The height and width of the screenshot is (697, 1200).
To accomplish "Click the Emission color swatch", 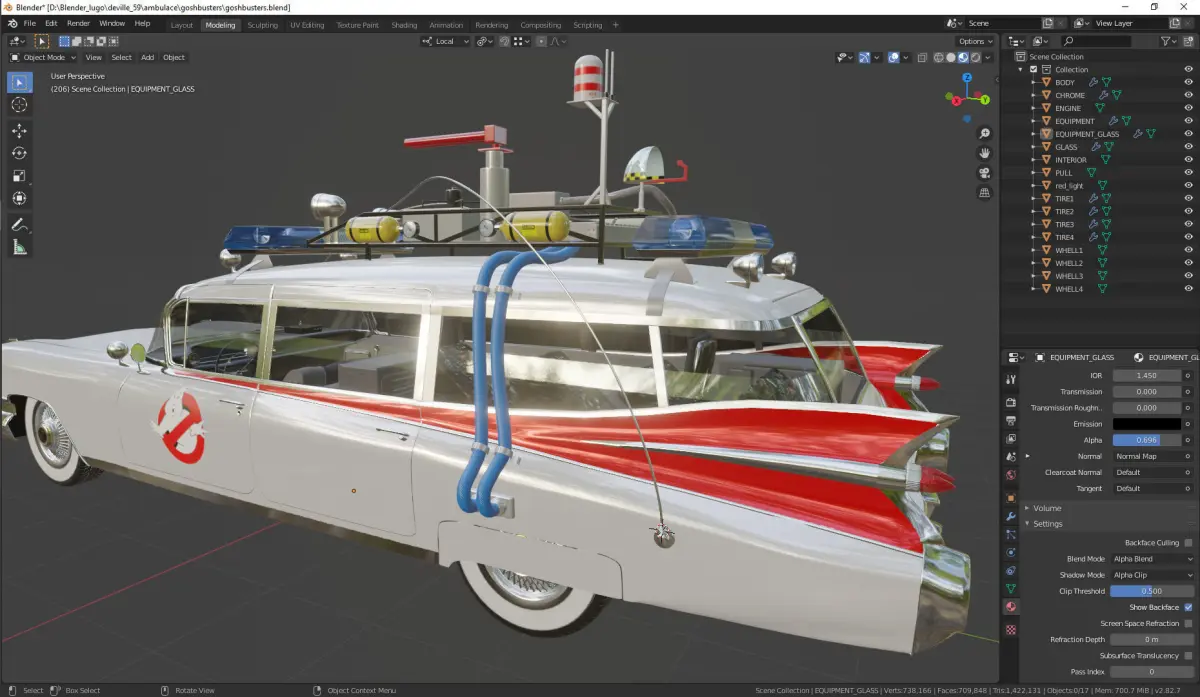I will pos(1145,424).
